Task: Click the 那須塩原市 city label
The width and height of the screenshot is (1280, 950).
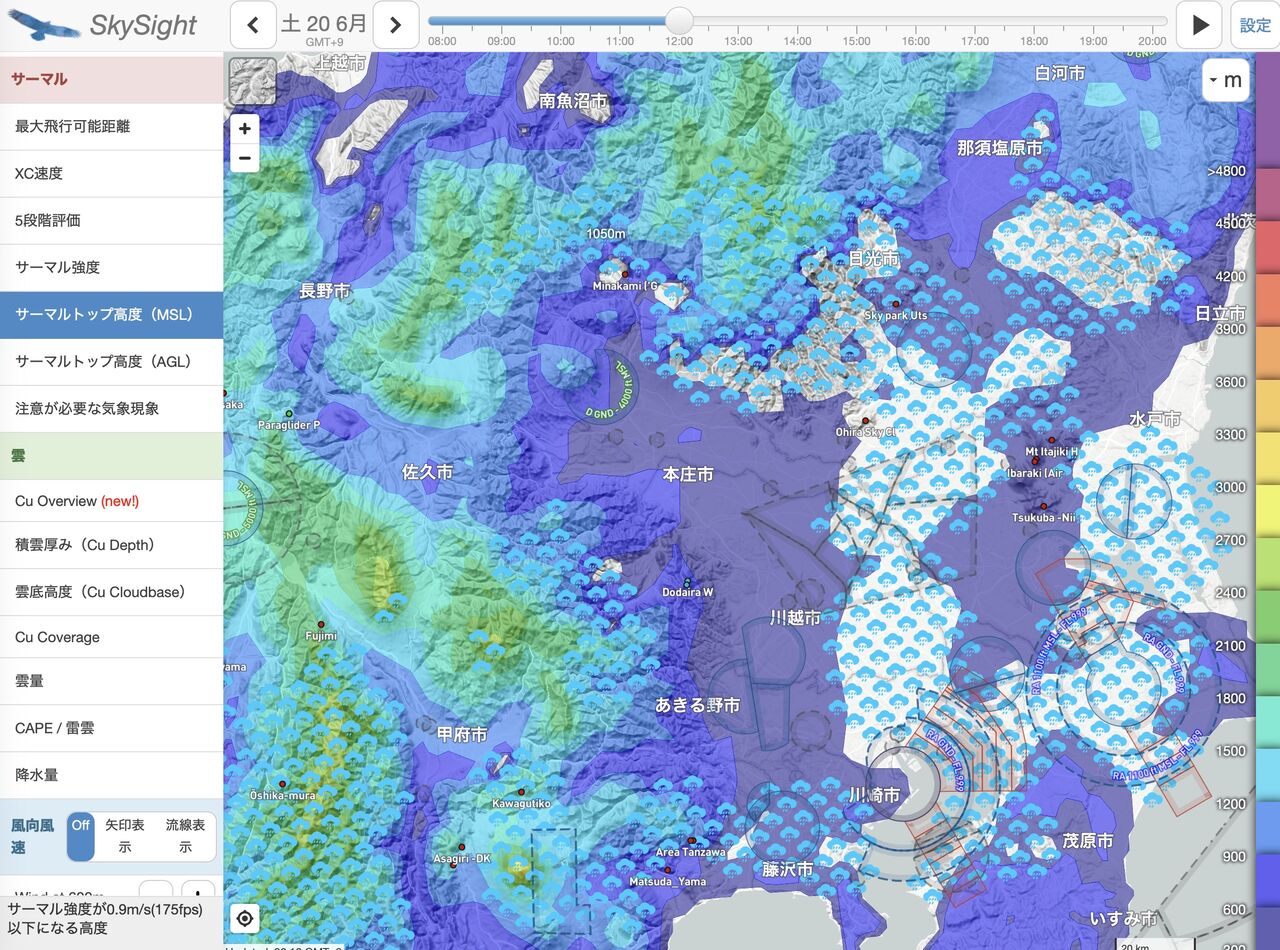Action: [999, 148]
